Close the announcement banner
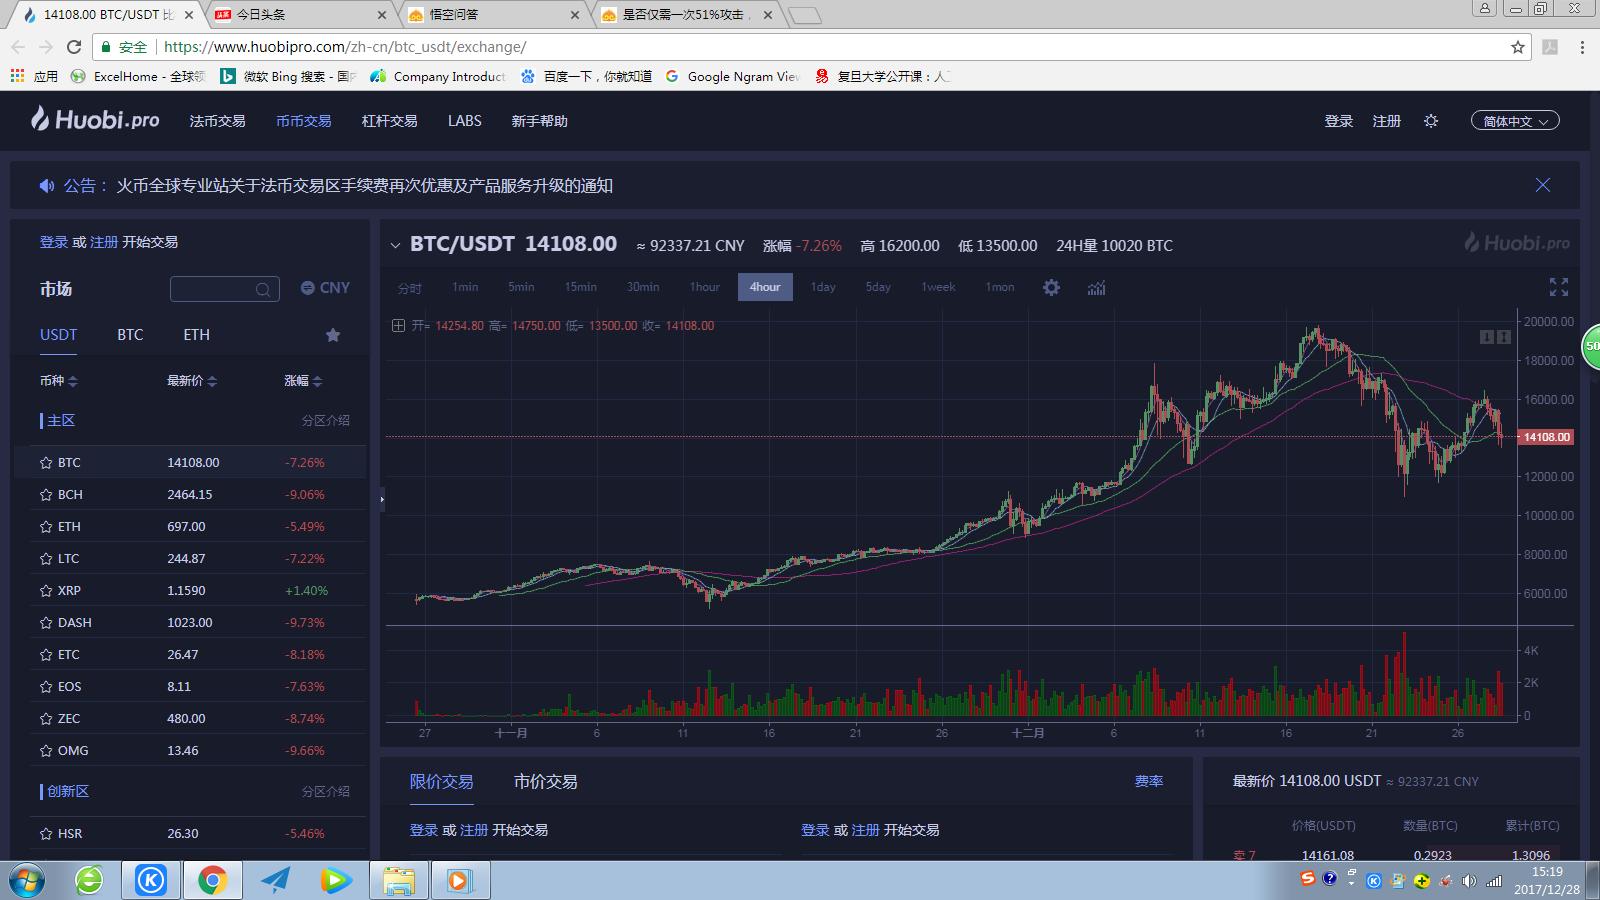Viewport: 1600px width, 900px height. (x=1542, y=185)
